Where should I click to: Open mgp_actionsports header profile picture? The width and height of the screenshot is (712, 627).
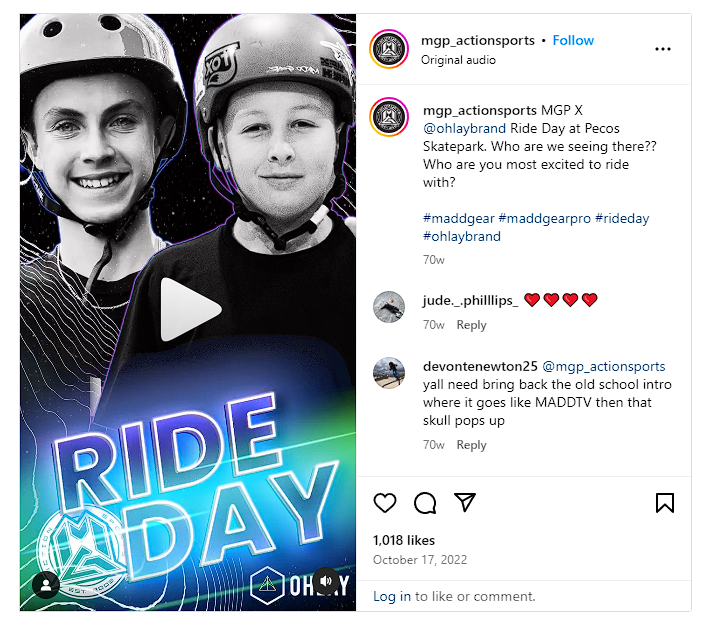tap(389, 49)
